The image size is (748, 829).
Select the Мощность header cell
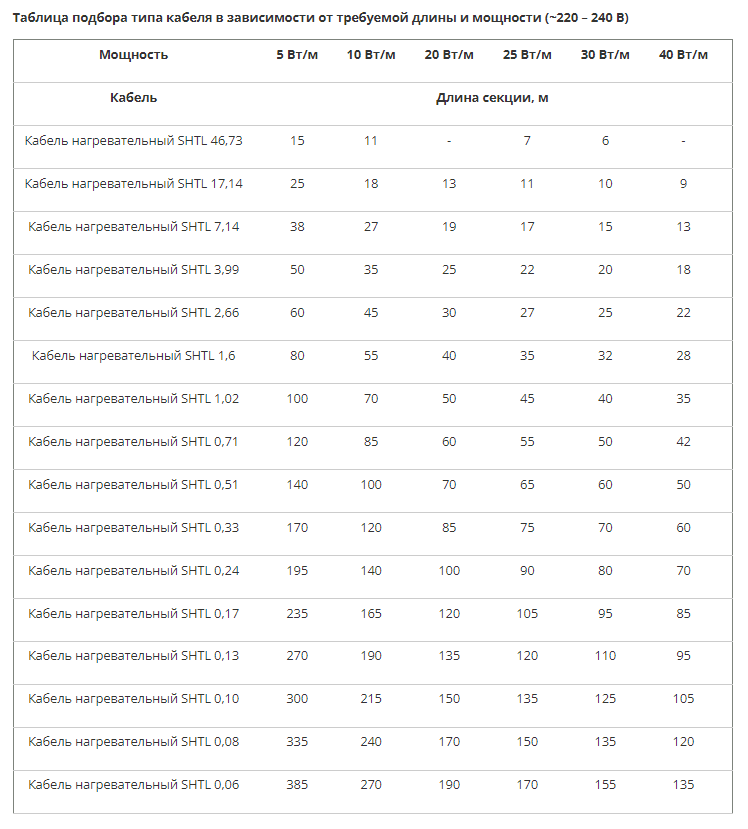[x=134, y=54]
